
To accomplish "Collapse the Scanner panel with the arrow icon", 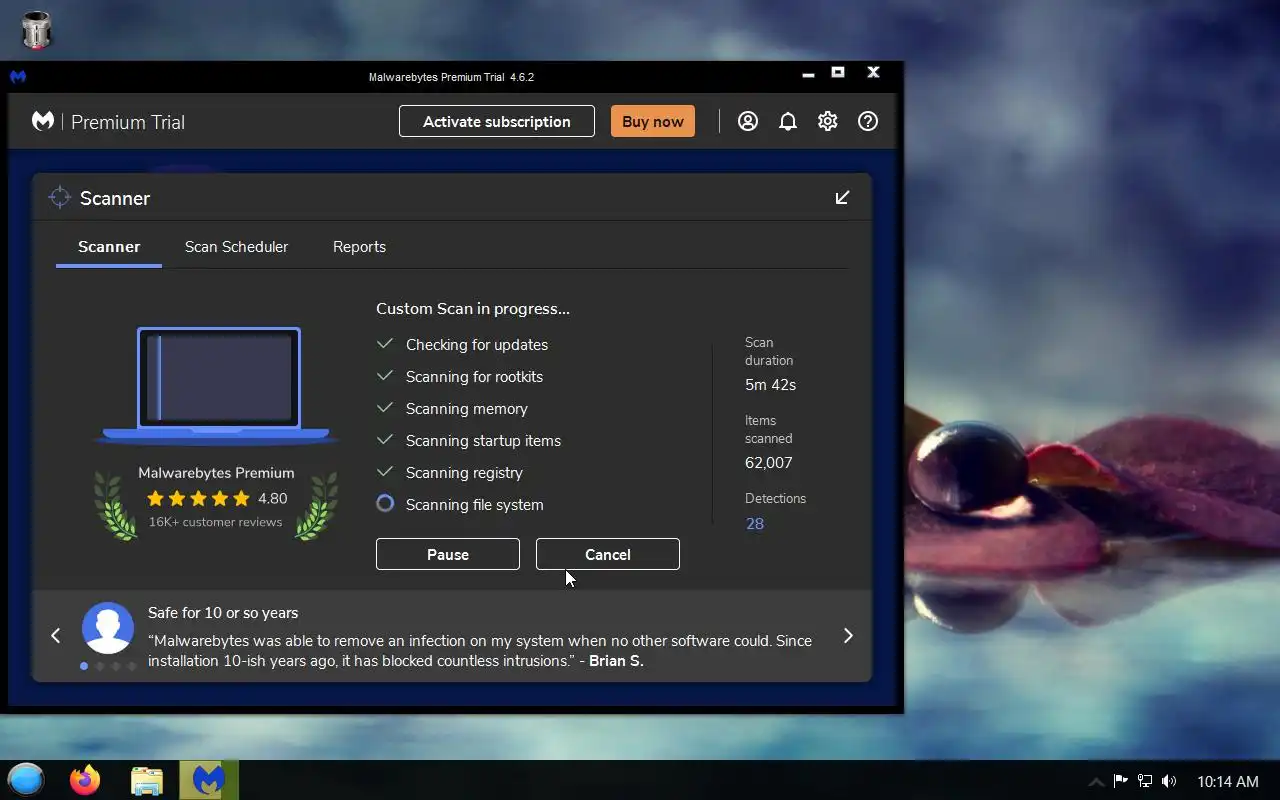I will click(x=842, y=197).
